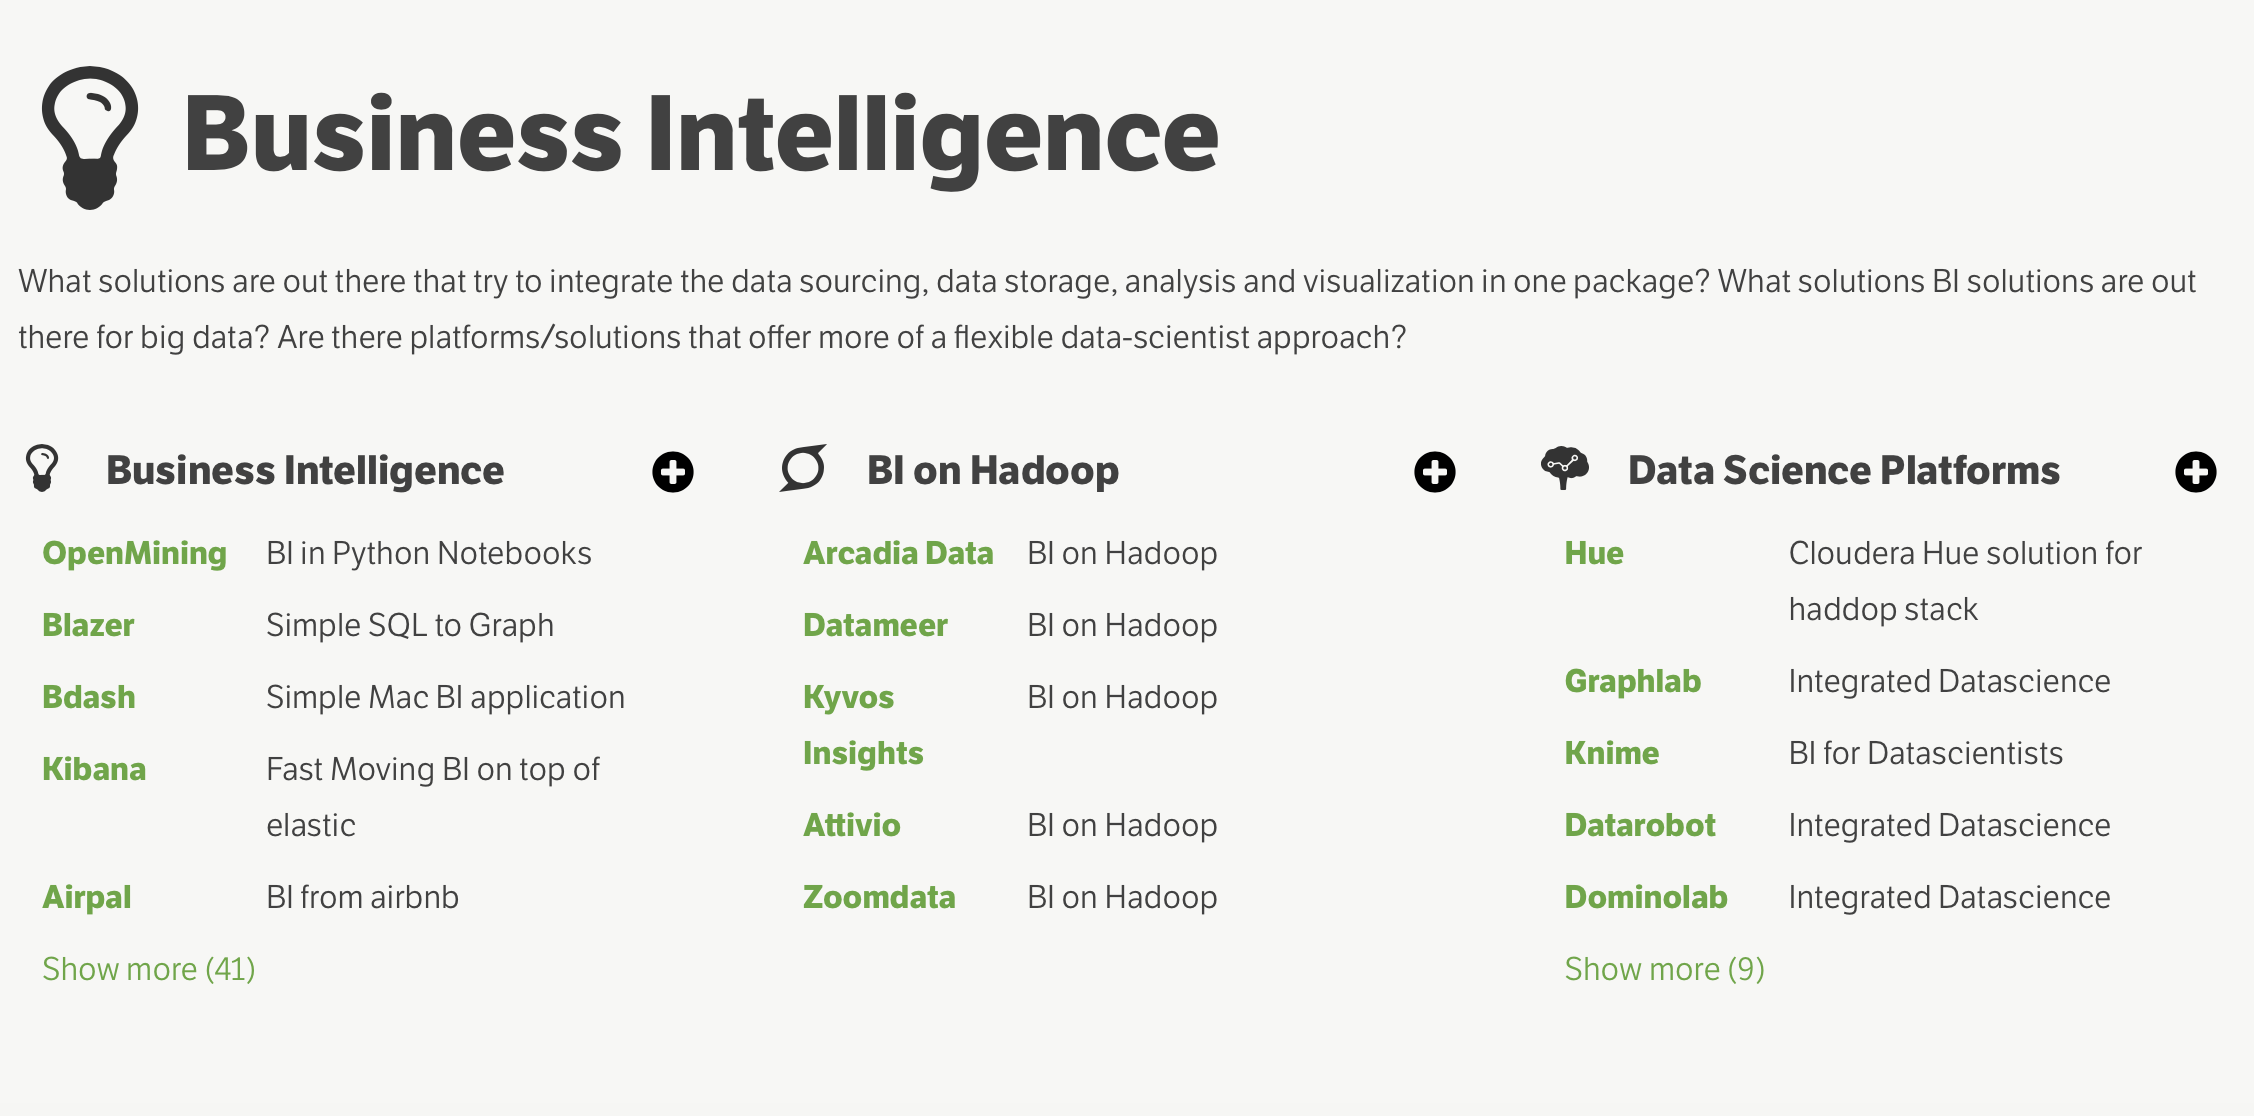Image resolution: width=2254 pixels, height=1116 pixels.
Task: Open the OpenMining link
Action: coord(134,552)
